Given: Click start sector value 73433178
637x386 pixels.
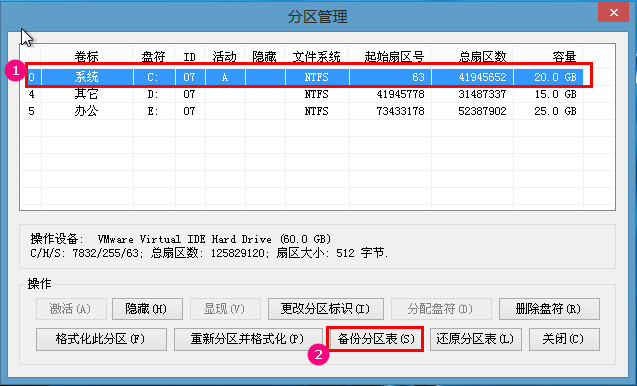Looking at the screenshot, I should click(x=400, y=111).
